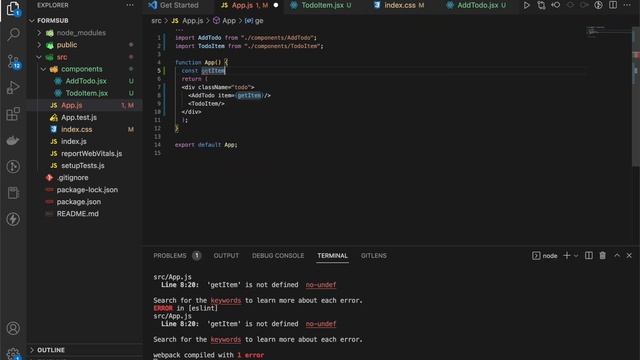Open the Manage gear icon
This screenshot has height=360, width=640.
pyautogui.click(x=13, y=353)
